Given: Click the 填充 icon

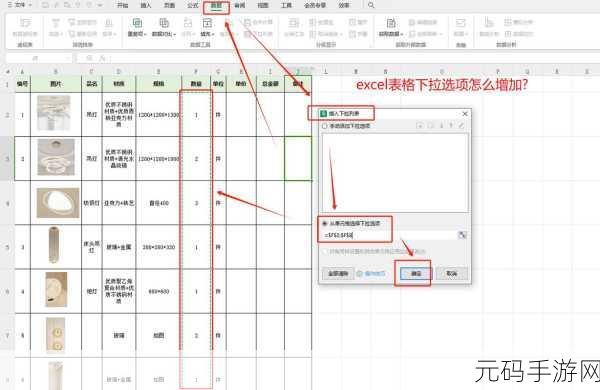Looking at the screenshot, I should pyautogui.click(x=207, y=23).
